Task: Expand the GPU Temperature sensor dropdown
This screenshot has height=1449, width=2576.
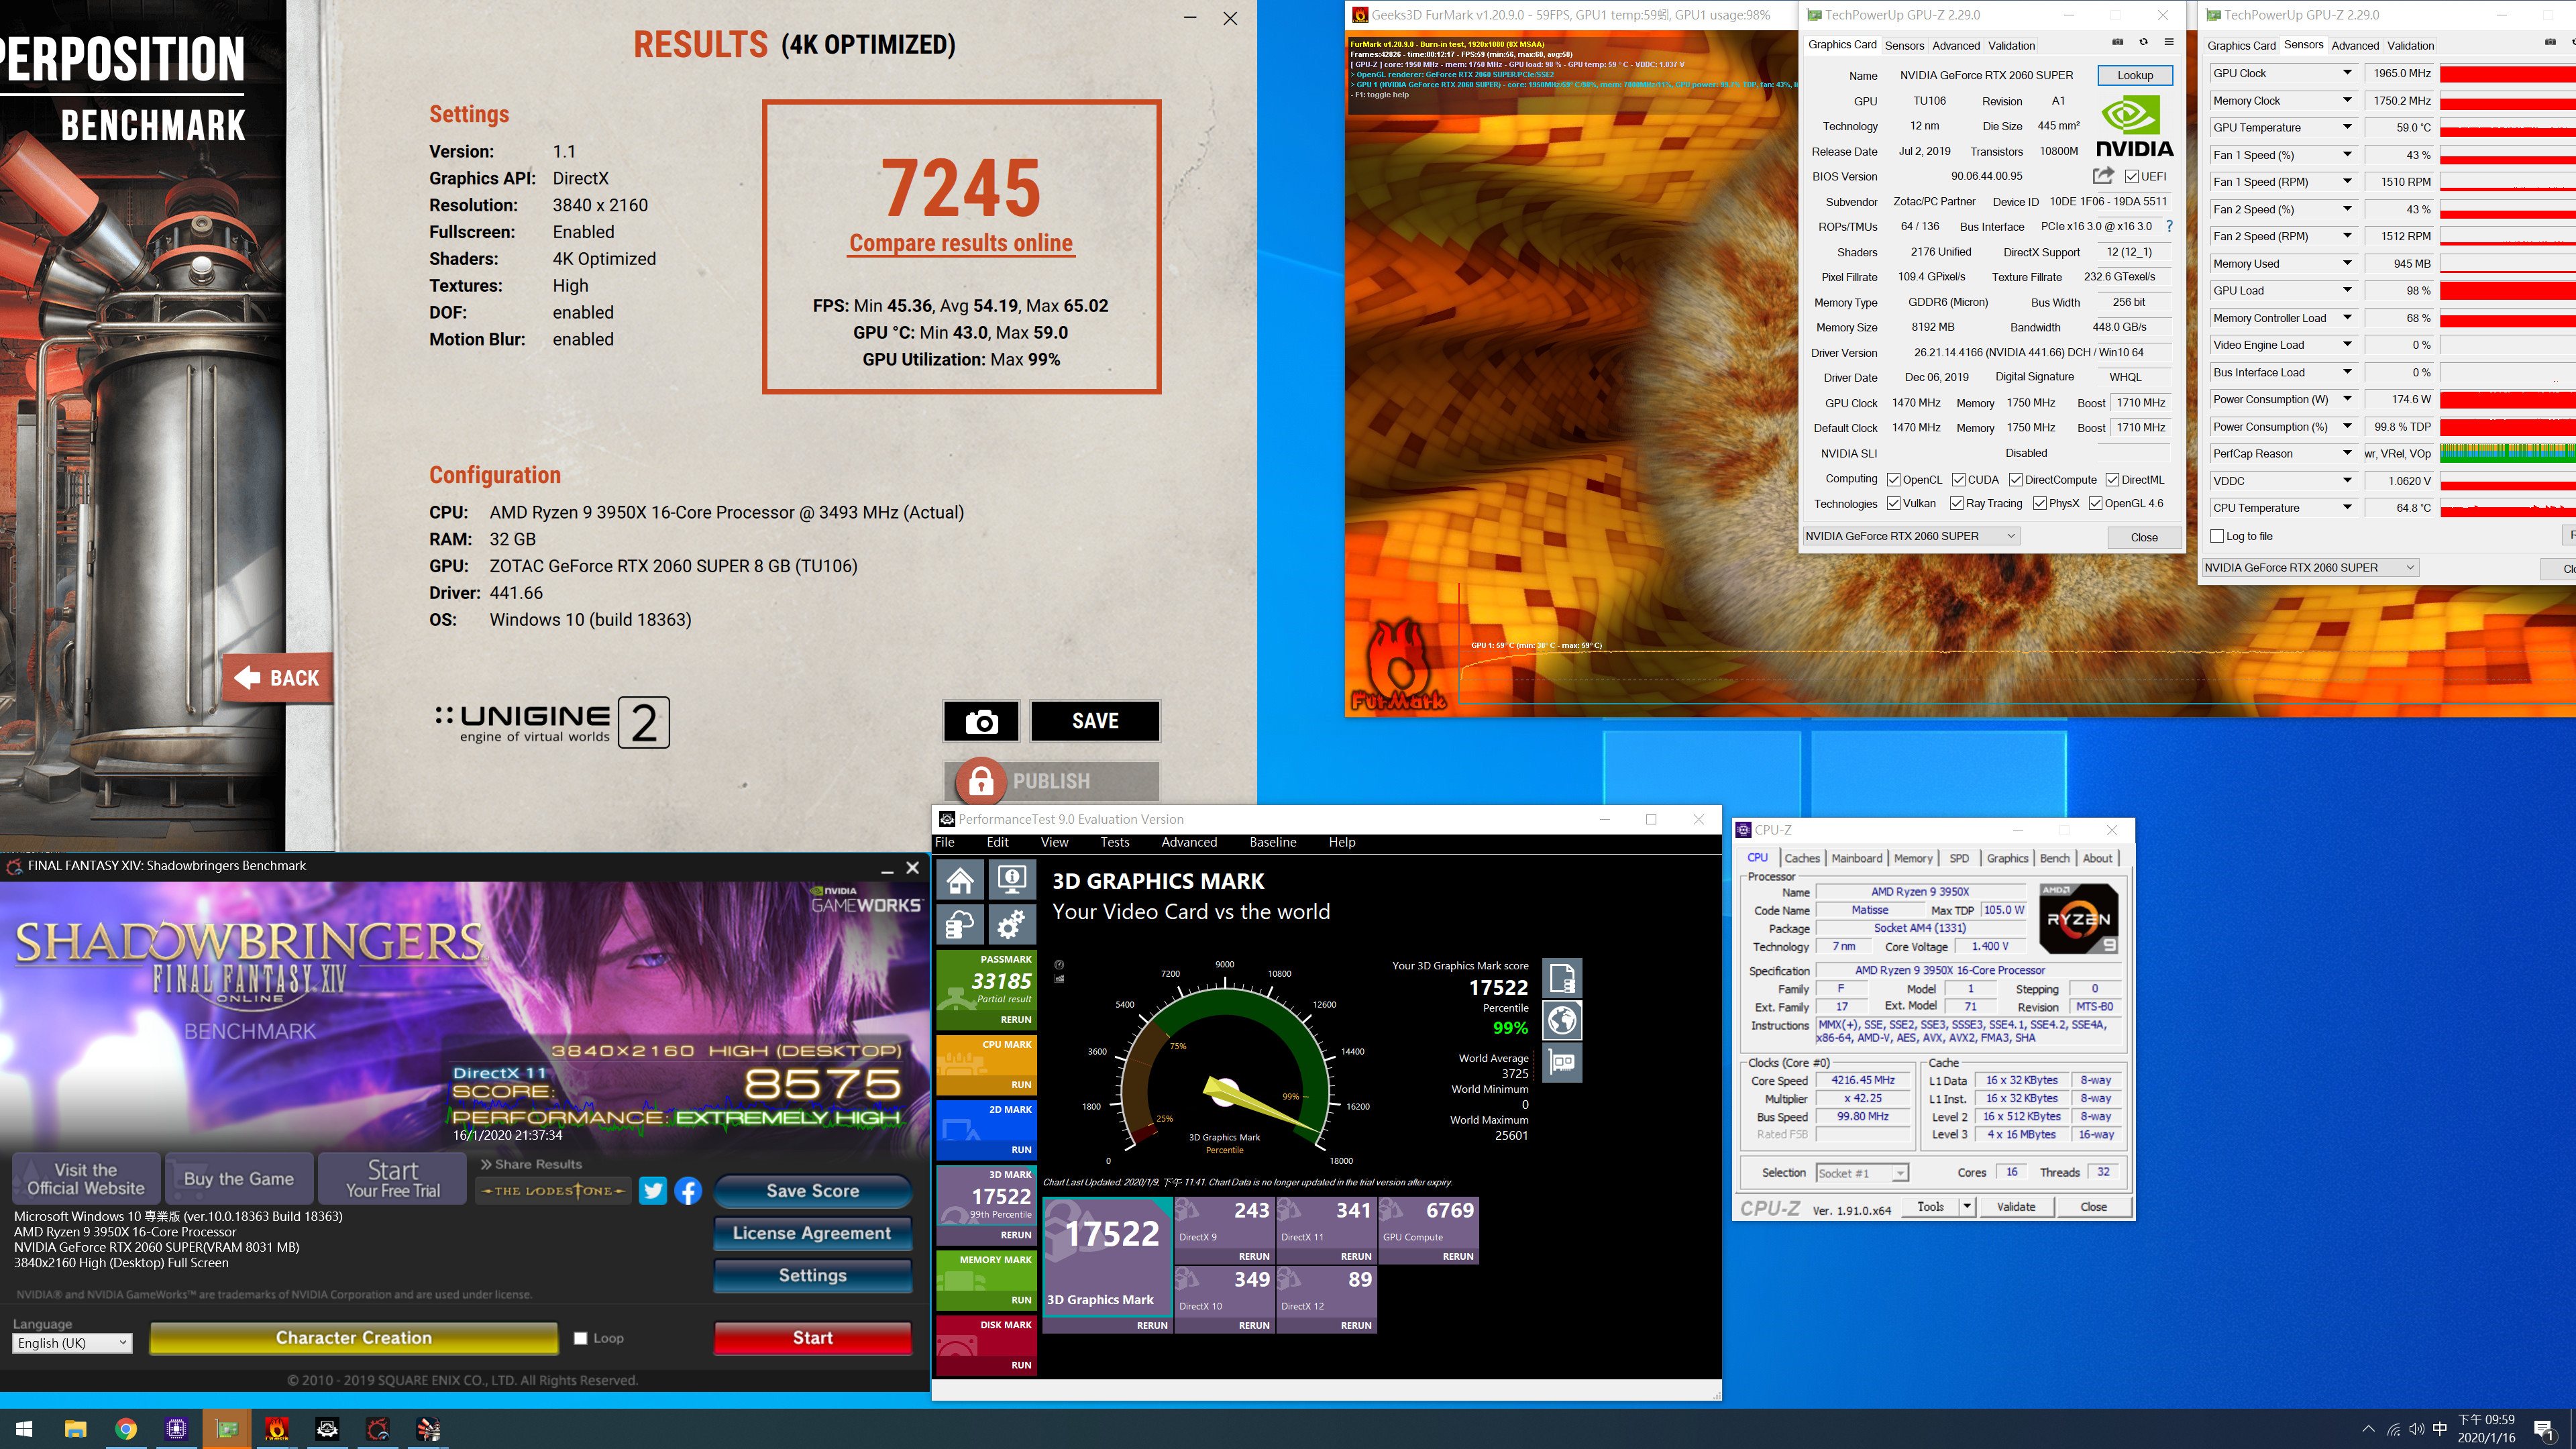Action: coord(2347,127)
